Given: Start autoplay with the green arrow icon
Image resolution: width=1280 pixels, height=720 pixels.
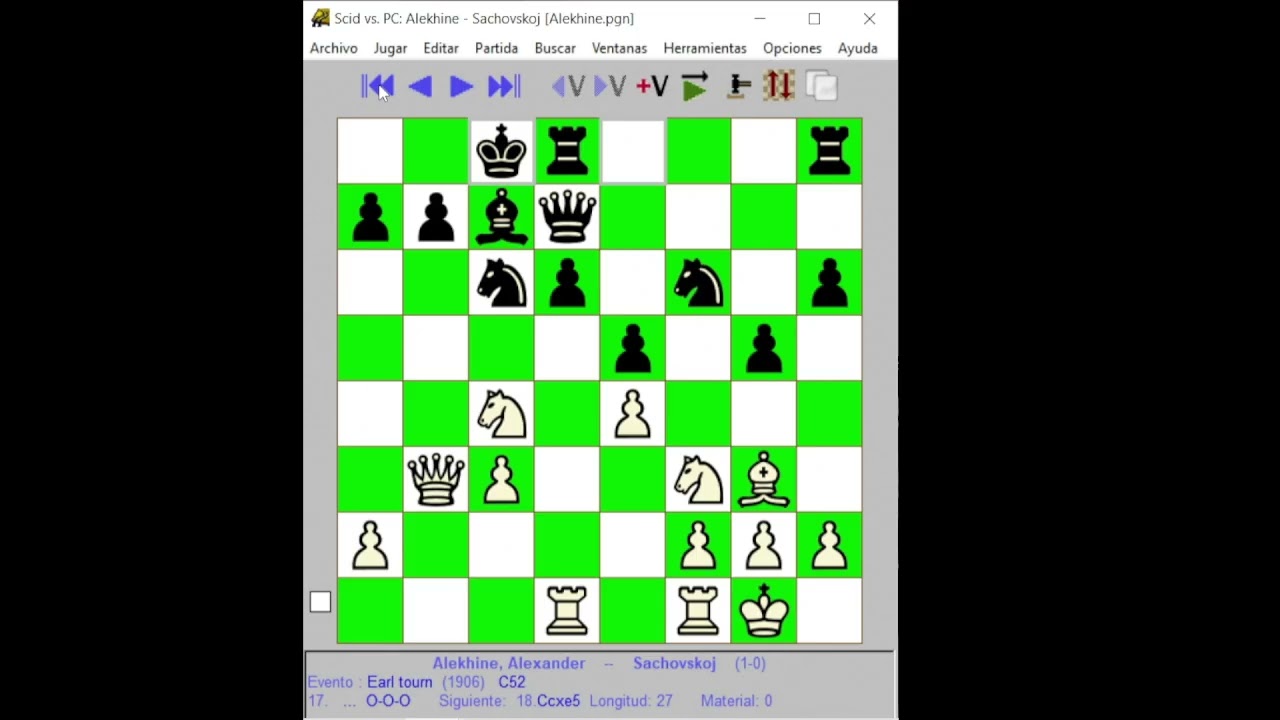Looking at the screenshot, I should (x=695, y=87).
